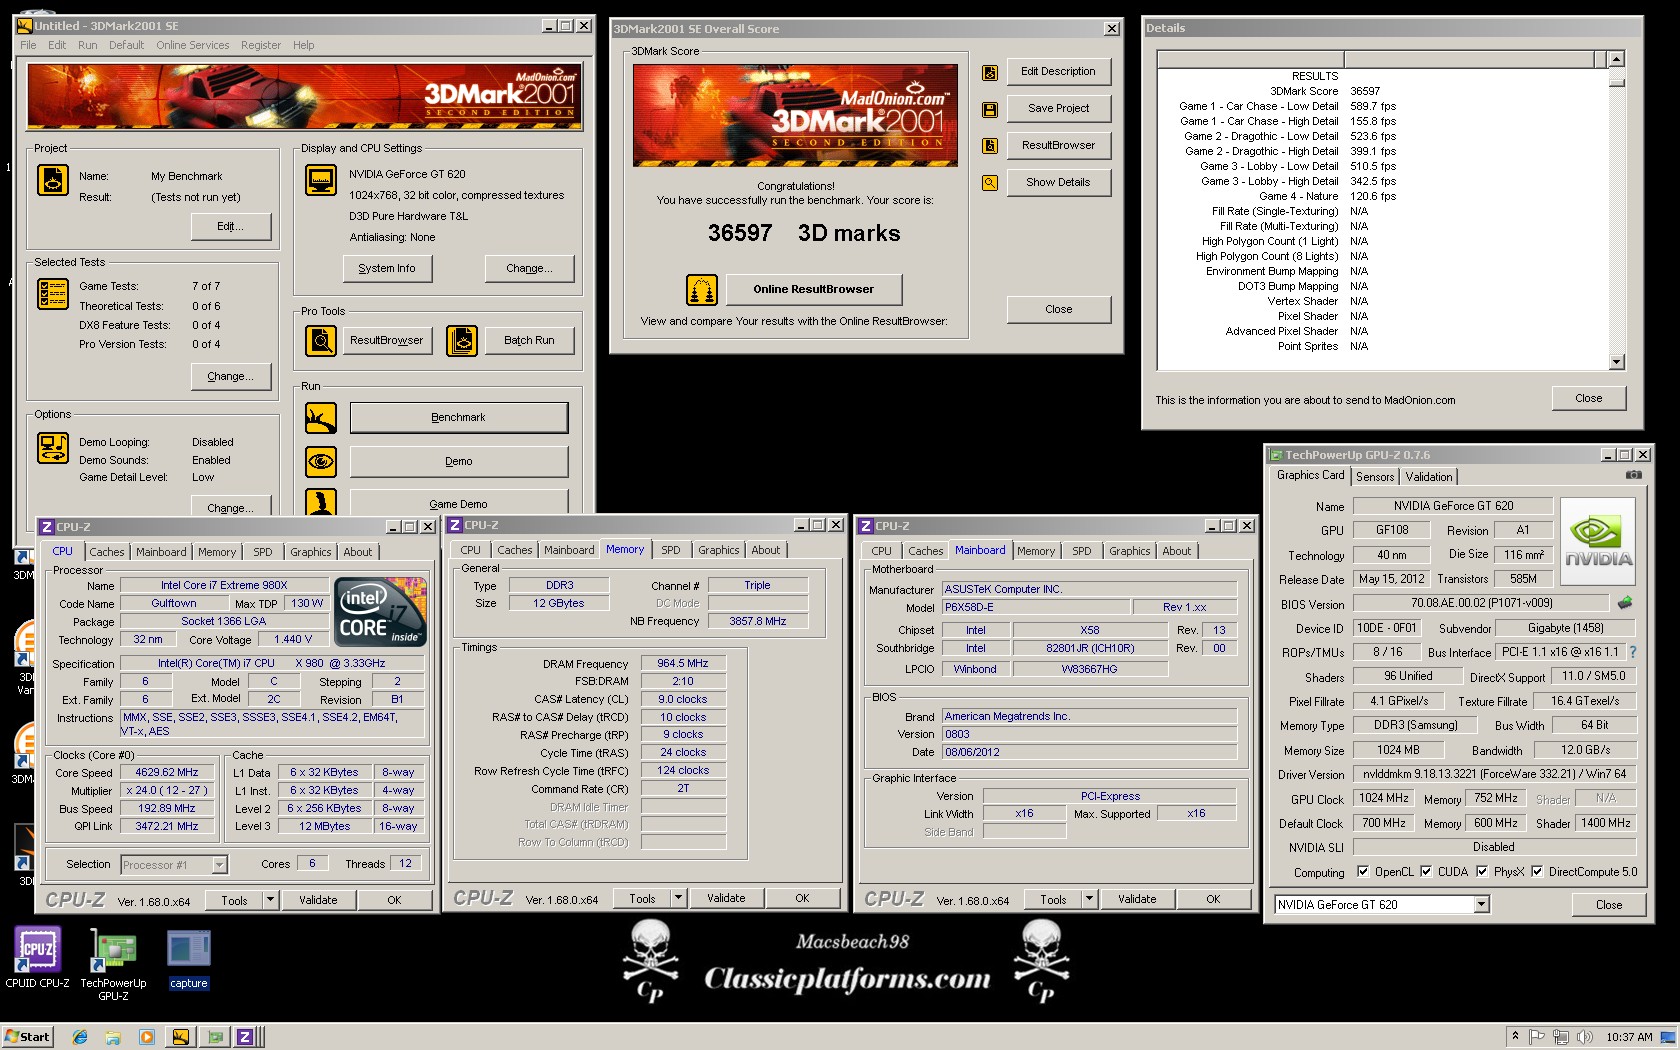Open the Online Services menu
Screen dimensions: 1680x1050
coord(192,45)
